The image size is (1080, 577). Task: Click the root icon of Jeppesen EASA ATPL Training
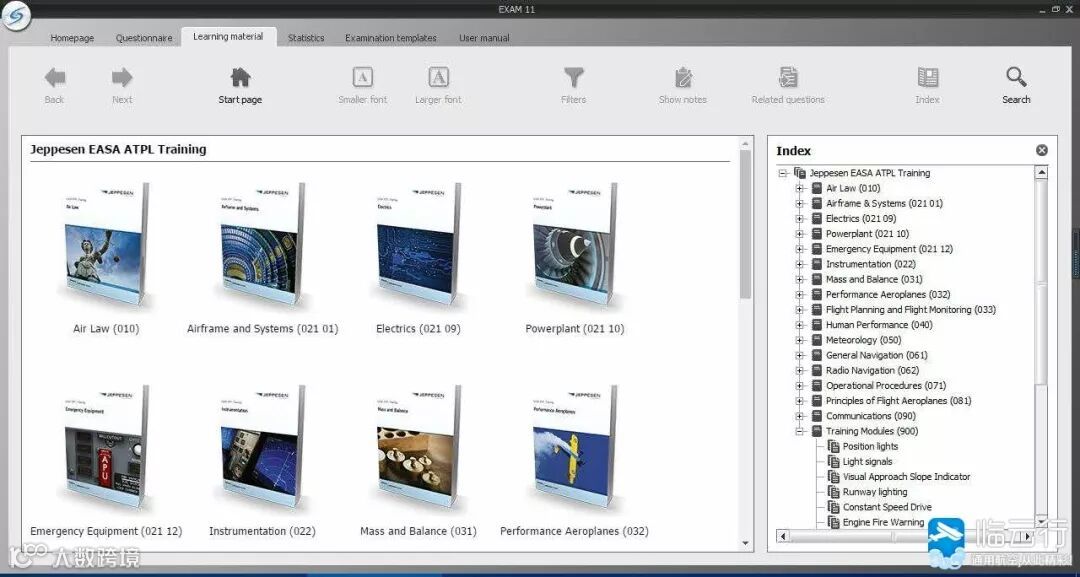click(x=800, y=173)
